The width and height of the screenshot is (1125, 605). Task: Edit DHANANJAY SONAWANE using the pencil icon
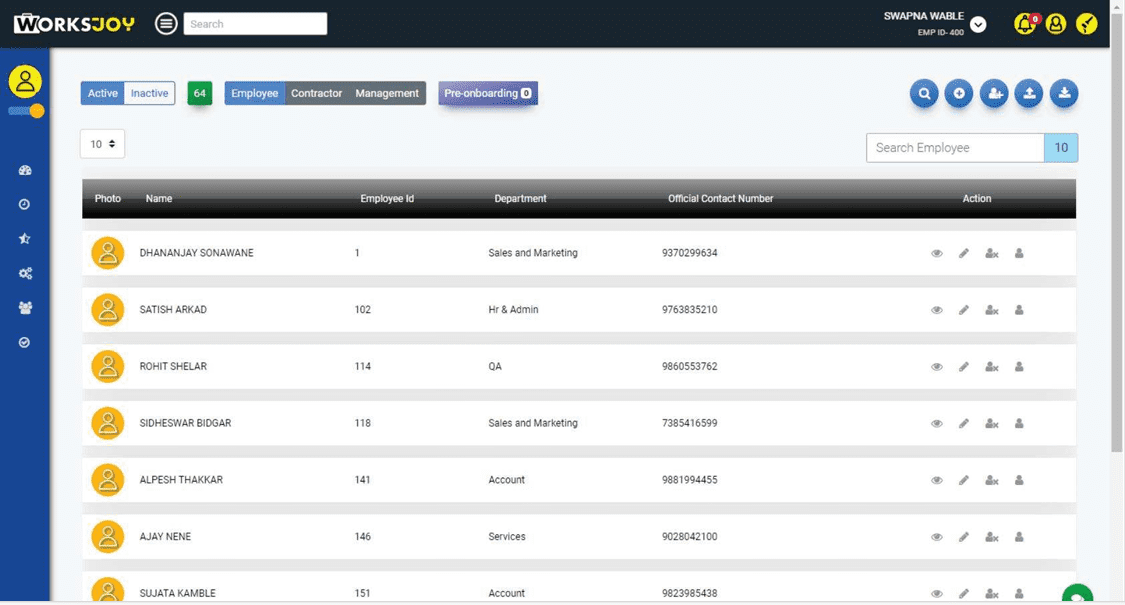964,253
